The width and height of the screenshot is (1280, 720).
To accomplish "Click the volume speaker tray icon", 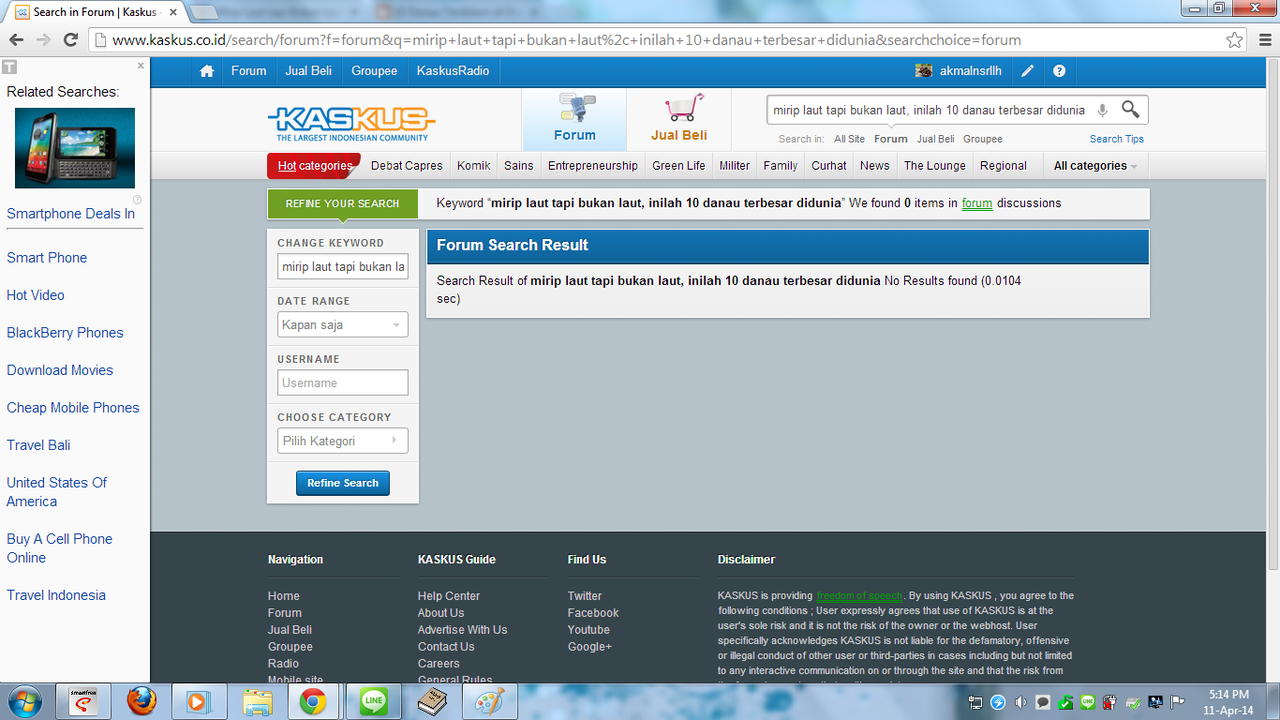I will [1020, 702].
